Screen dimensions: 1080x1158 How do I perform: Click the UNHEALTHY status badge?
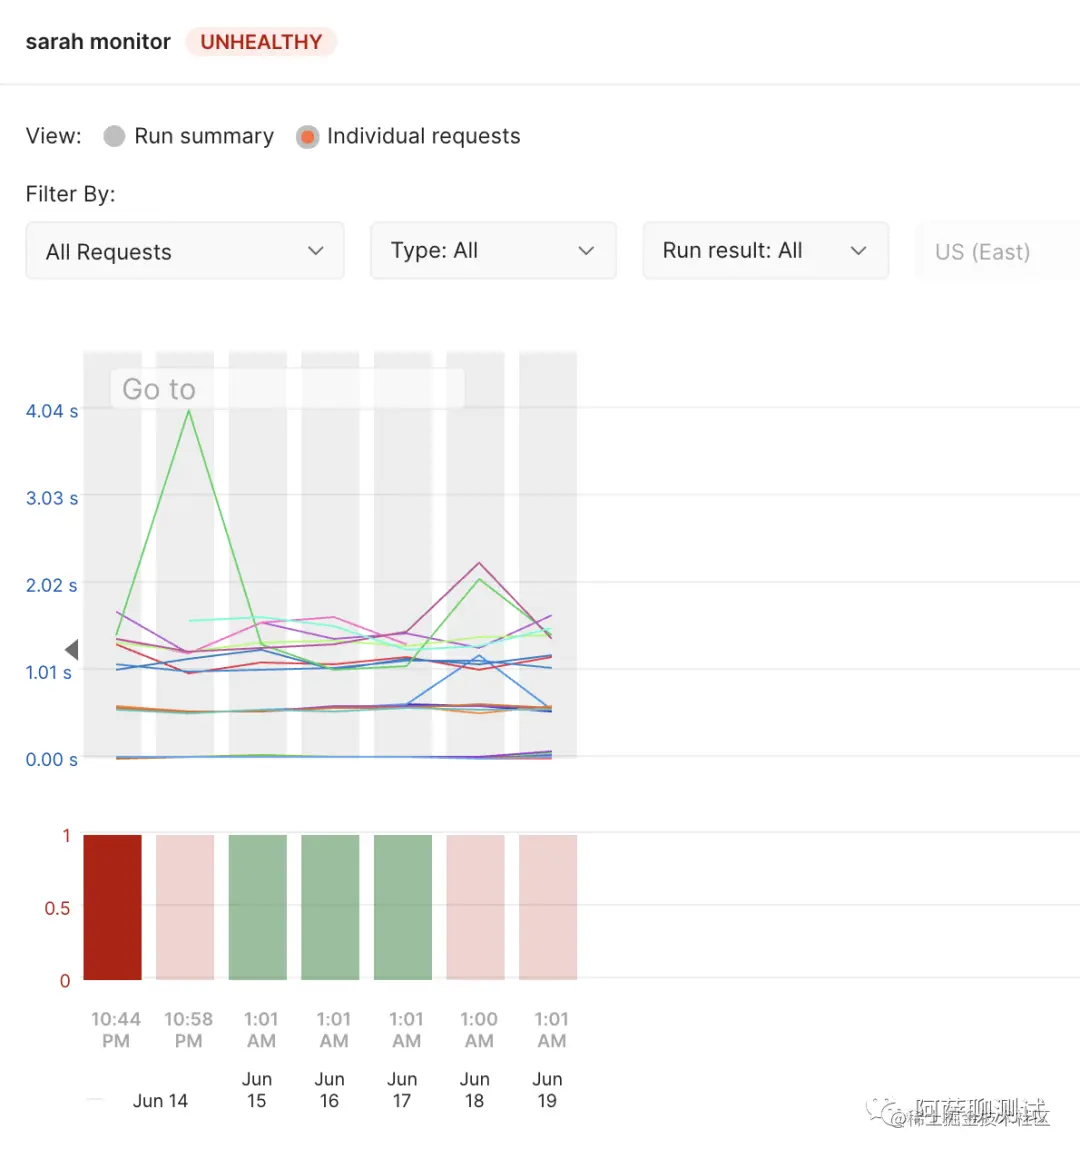click(x=261, y=42)
